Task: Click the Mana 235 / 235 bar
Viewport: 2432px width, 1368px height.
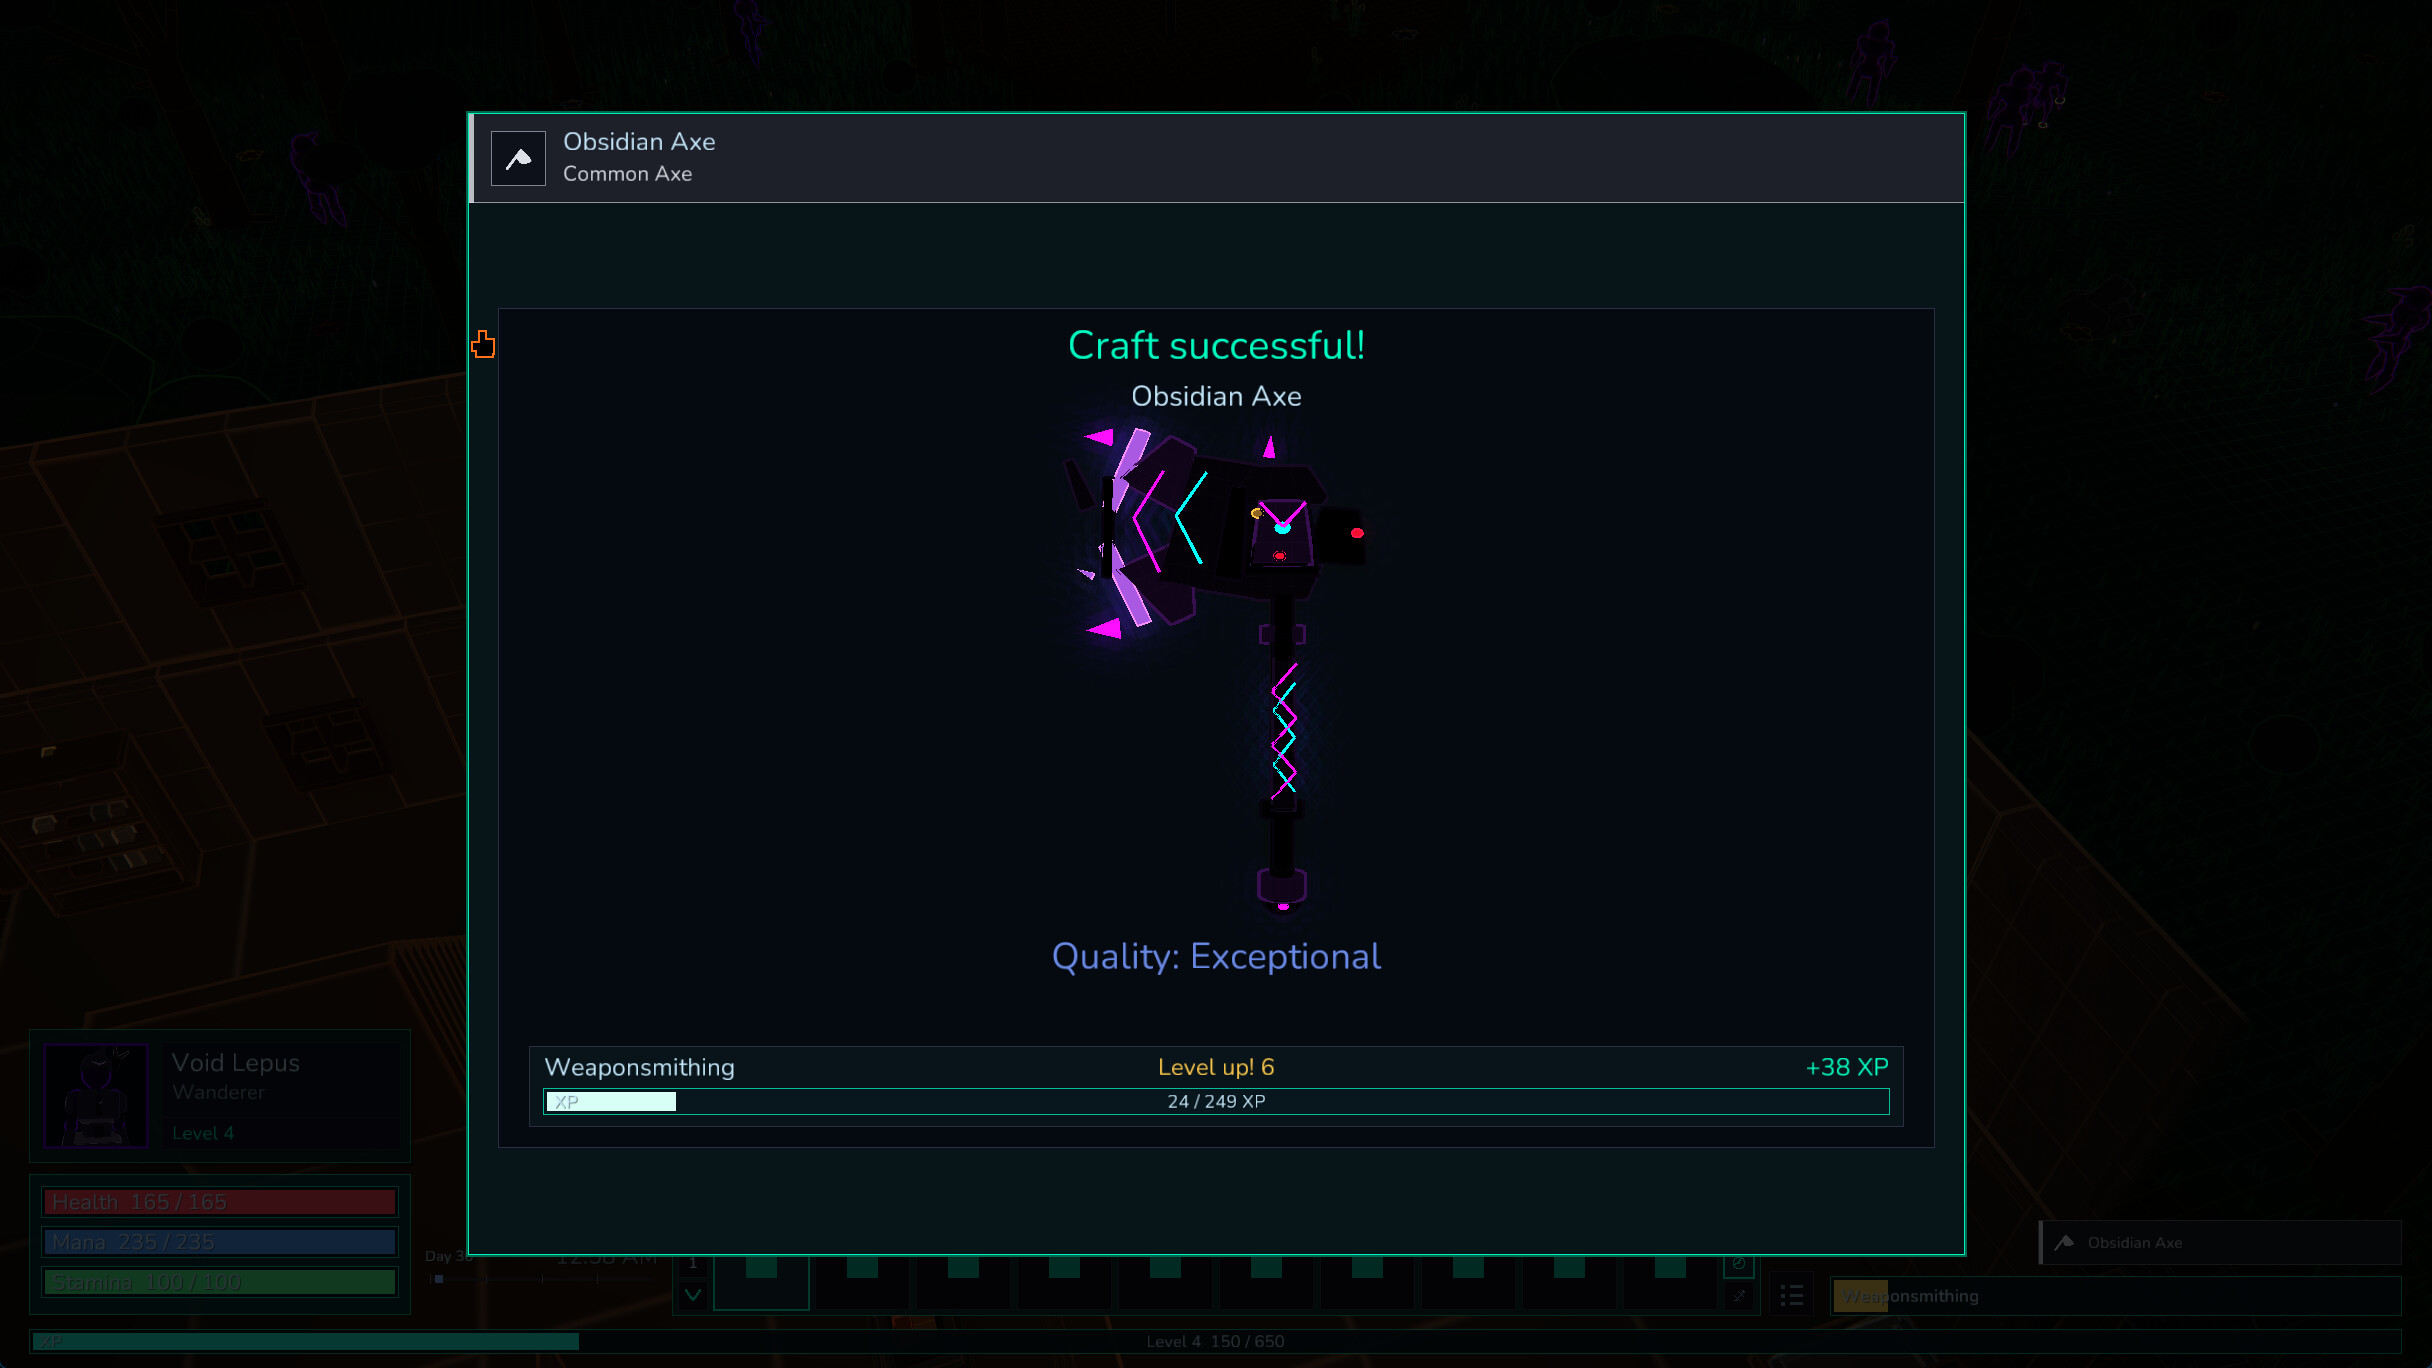Action: pos(219,1242)
